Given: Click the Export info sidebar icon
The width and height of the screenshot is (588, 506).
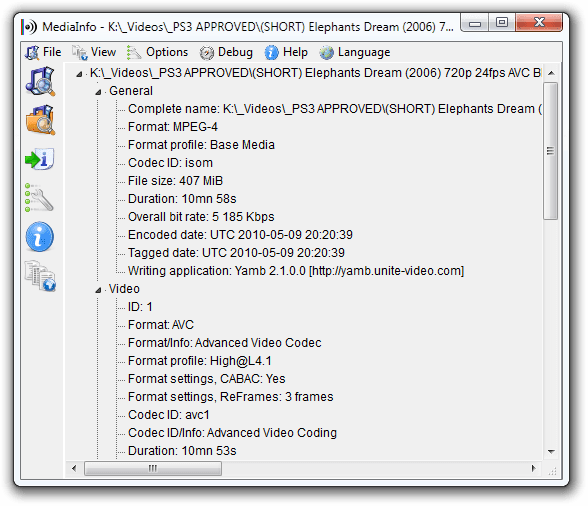Looking at the screenshot, I should click(40, 159).
